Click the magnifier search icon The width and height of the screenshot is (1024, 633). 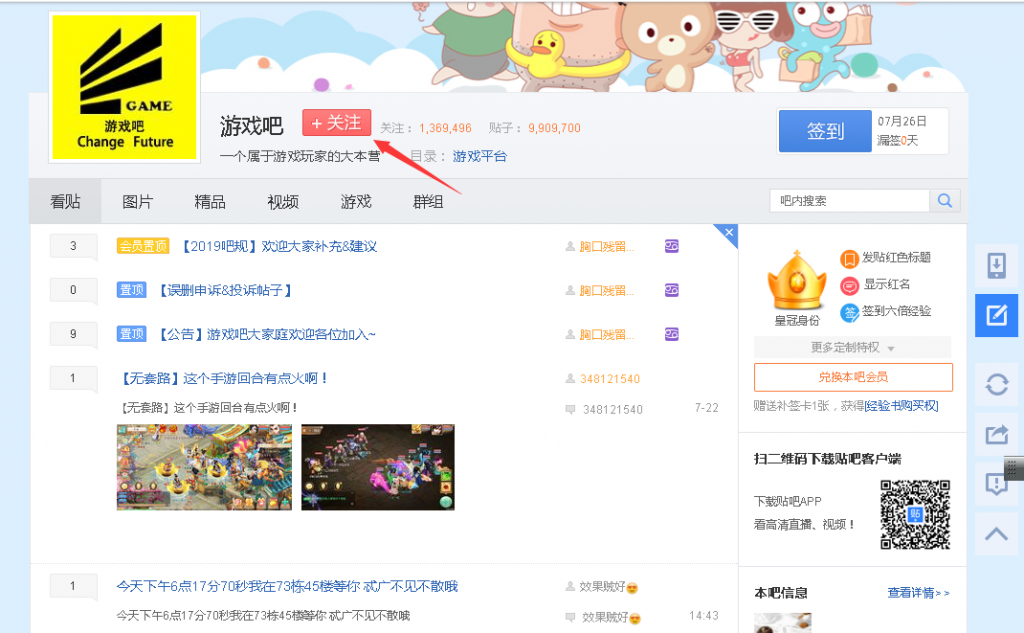pos(945,201)
